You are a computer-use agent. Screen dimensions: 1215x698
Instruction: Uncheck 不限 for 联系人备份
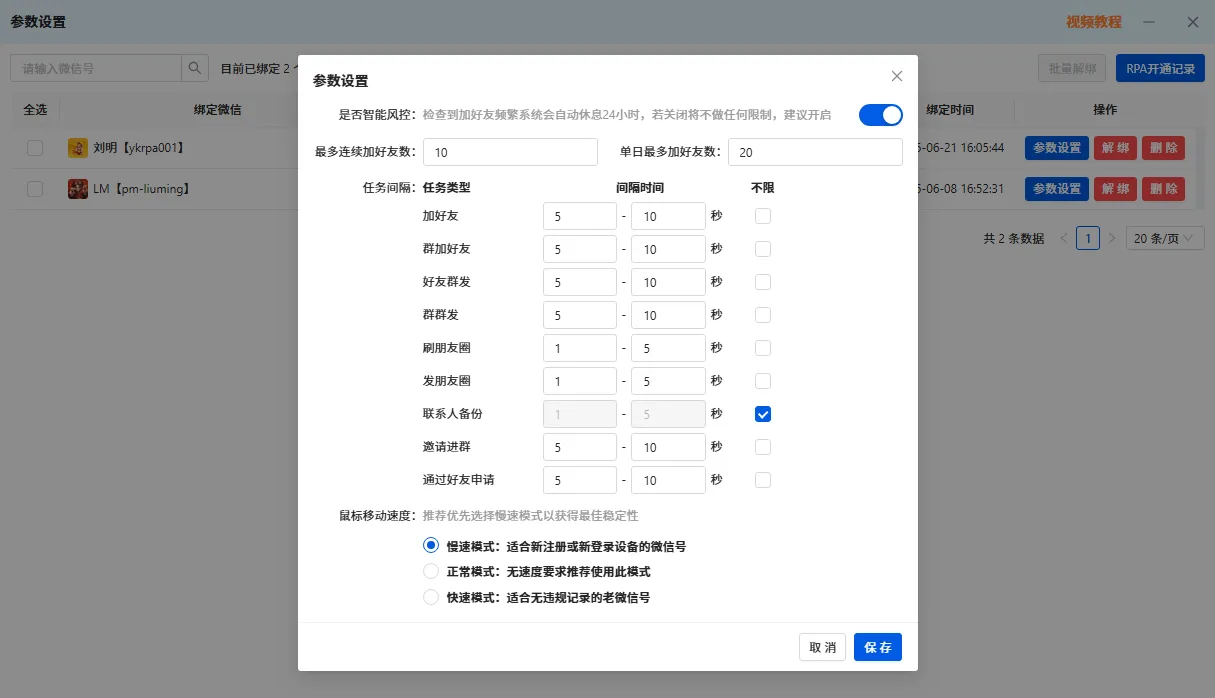[763, 413]
